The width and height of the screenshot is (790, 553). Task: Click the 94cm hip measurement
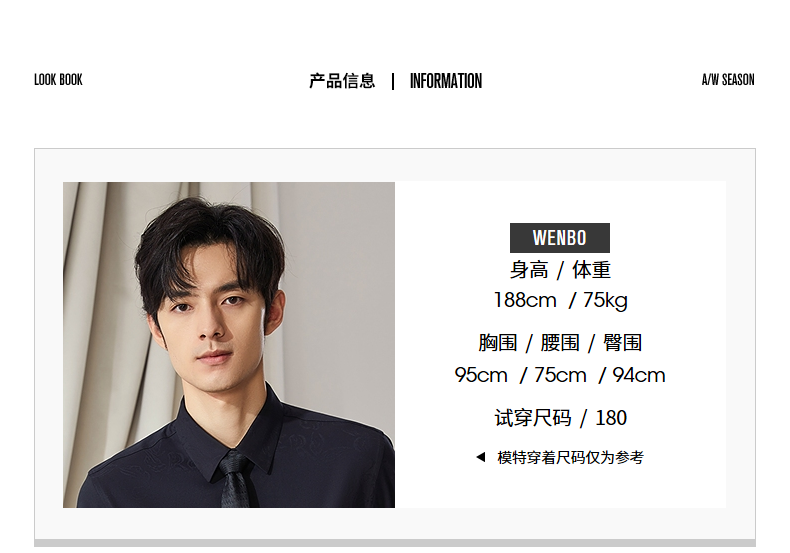click(639, 375)
